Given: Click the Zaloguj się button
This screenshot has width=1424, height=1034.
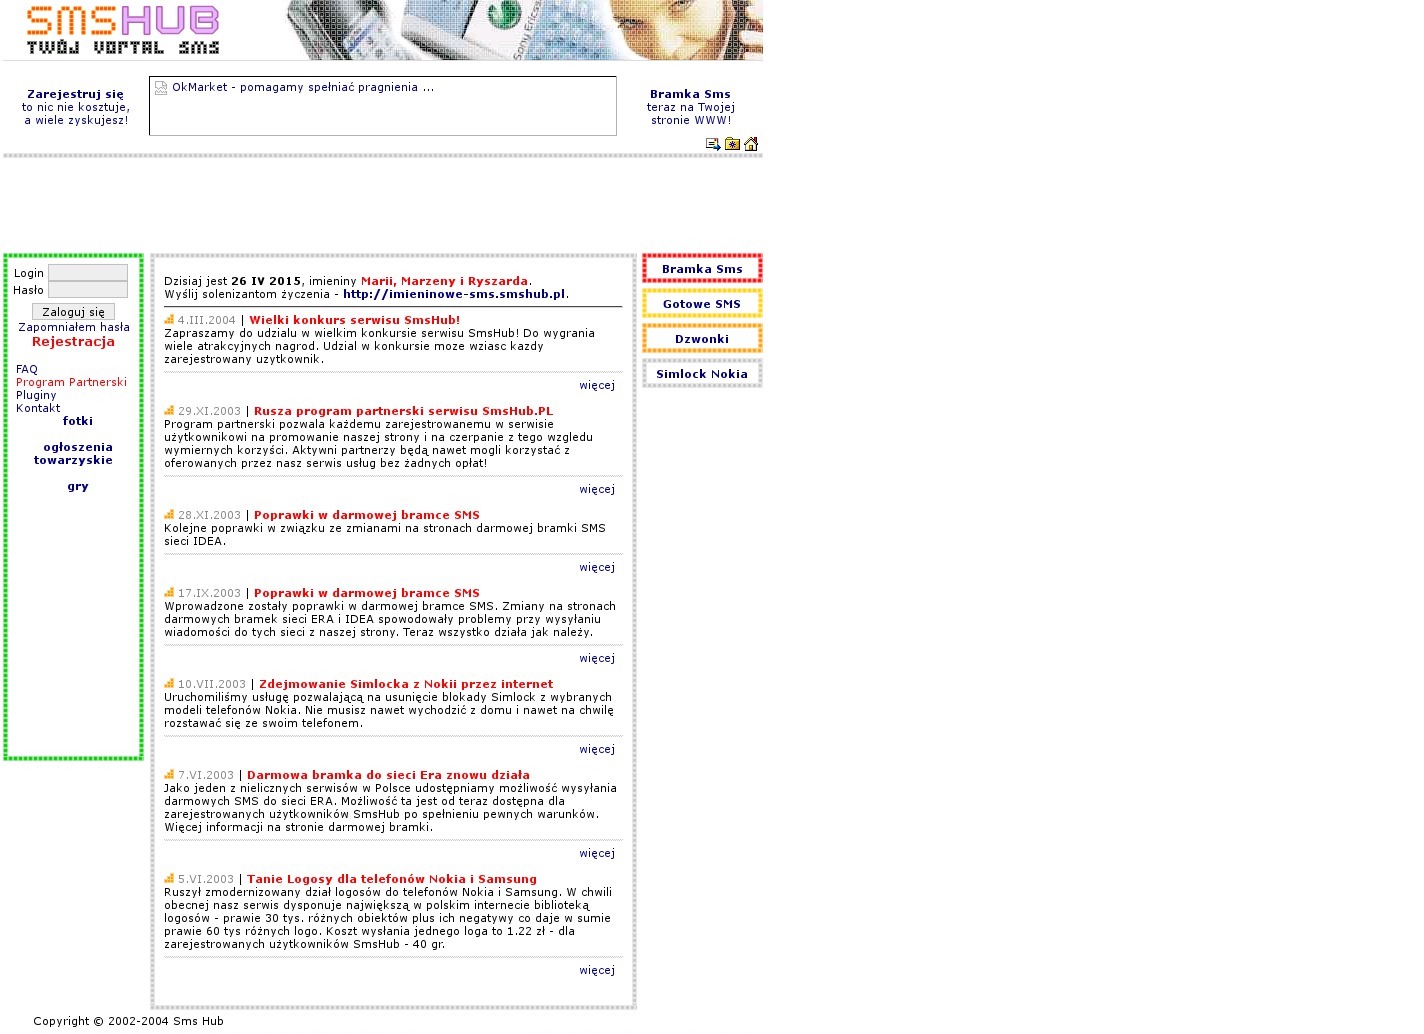Looking at the screenshot, I should (73, 312).
